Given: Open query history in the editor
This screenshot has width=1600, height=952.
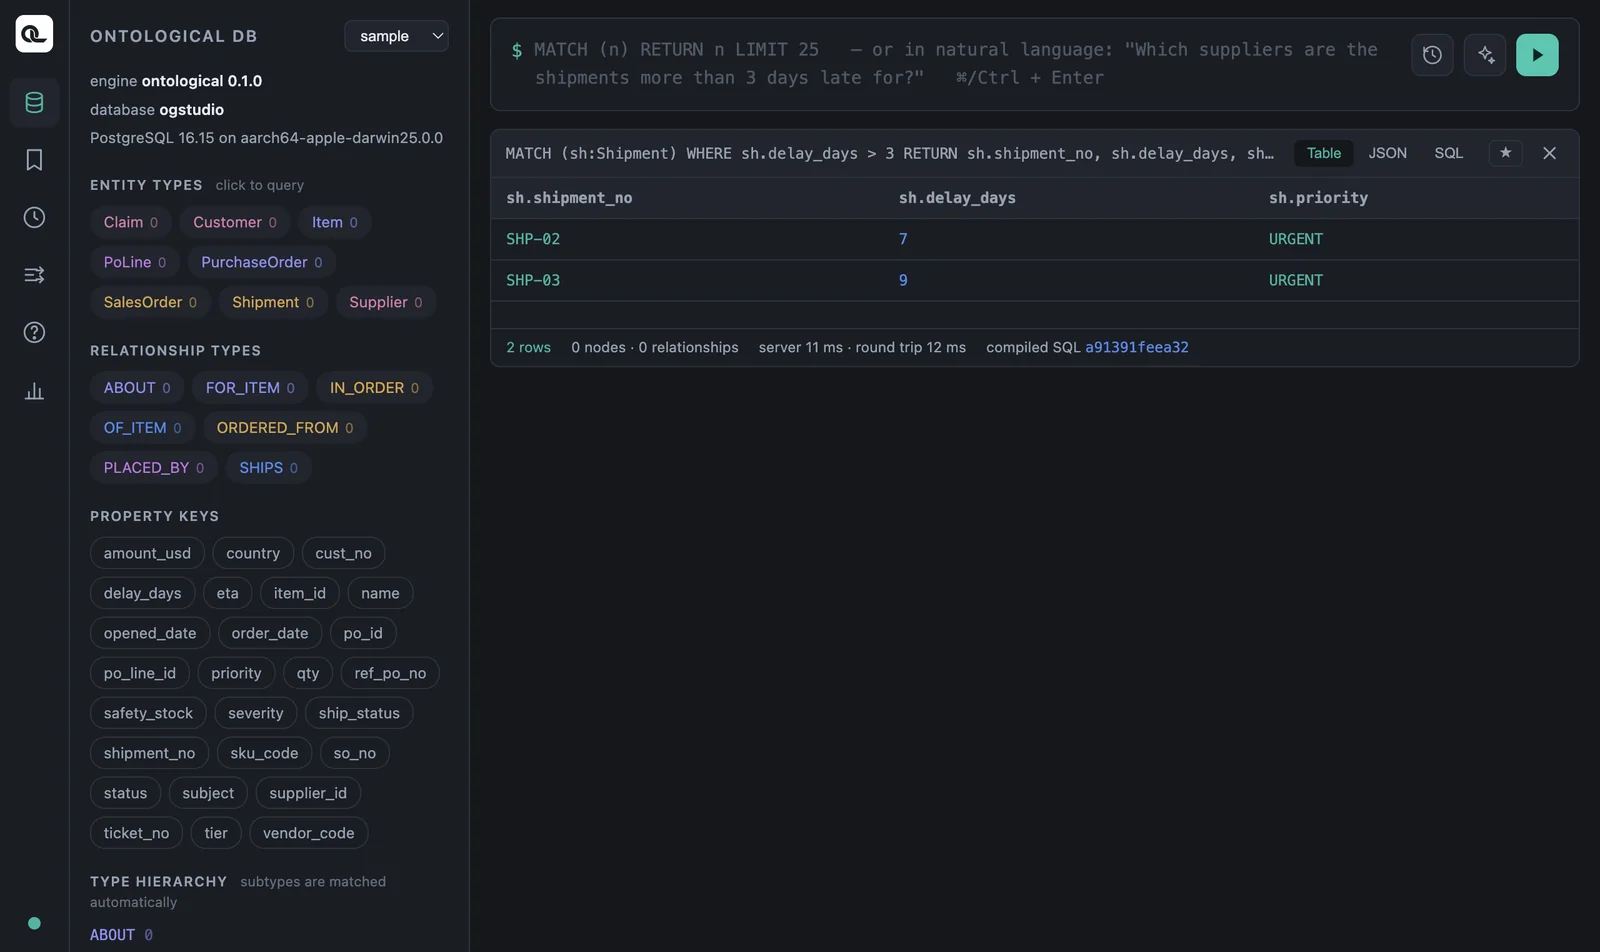Looking at the screenshot, I should point(1432,55).
